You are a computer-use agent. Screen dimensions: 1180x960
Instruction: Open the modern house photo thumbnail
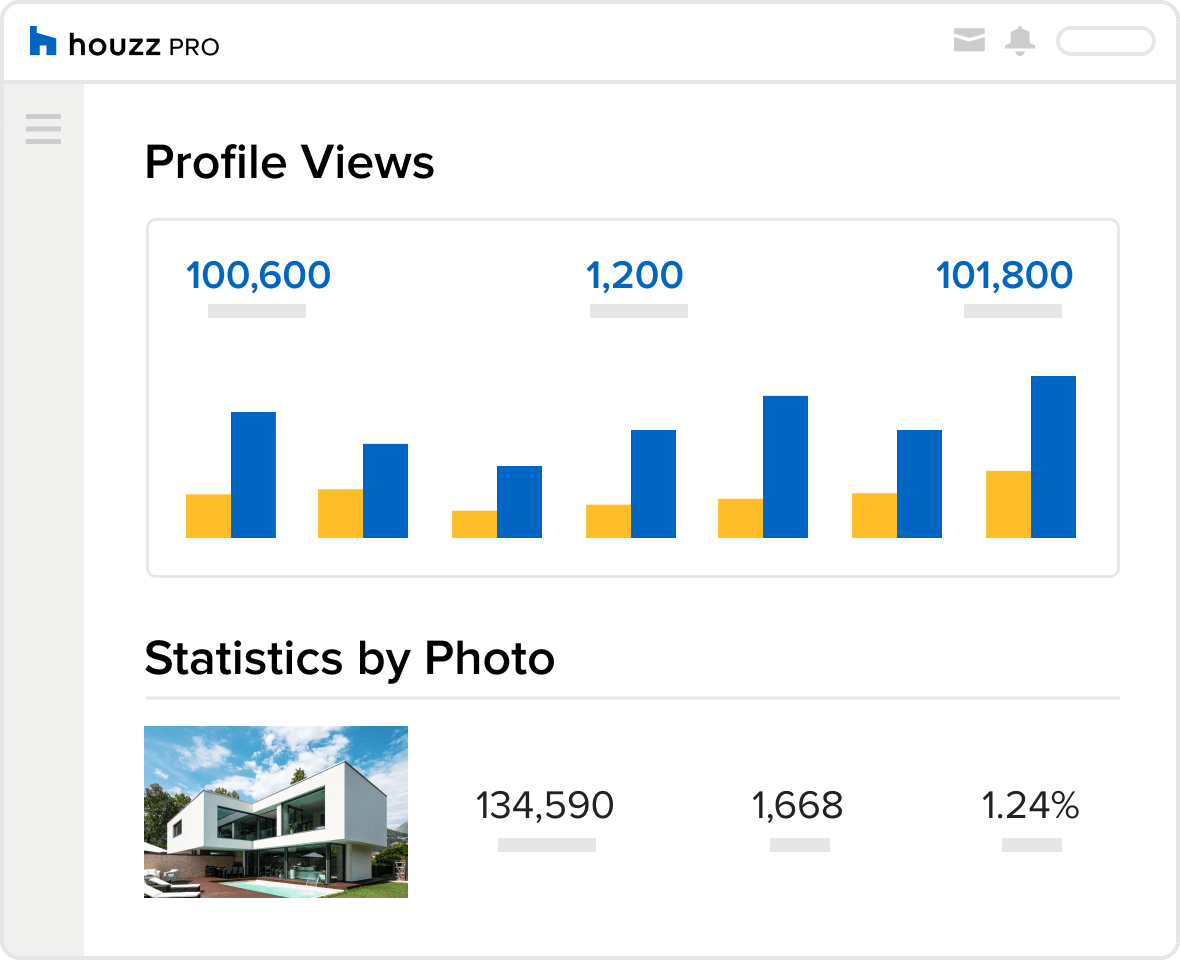click(x=276, y=811)
